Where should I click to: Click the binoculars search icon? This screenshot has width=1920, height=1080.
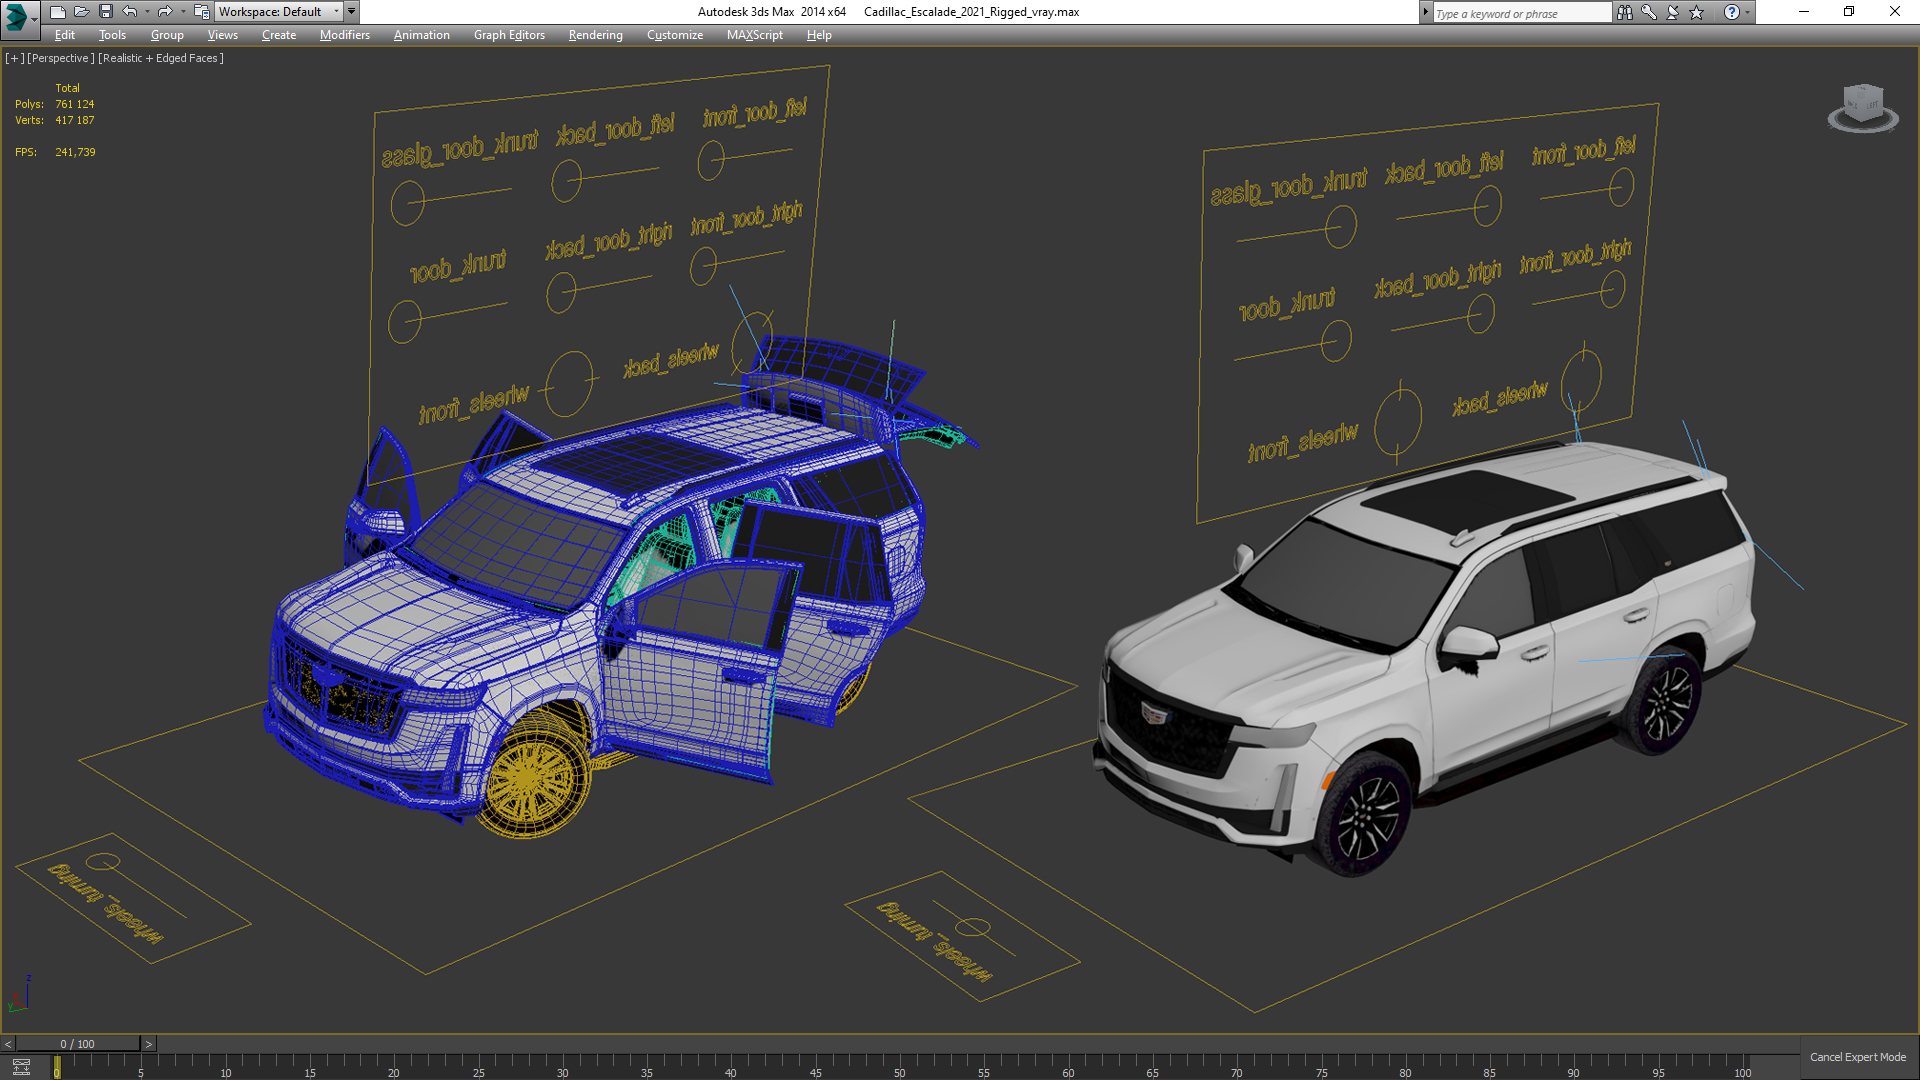point(1624,12)
